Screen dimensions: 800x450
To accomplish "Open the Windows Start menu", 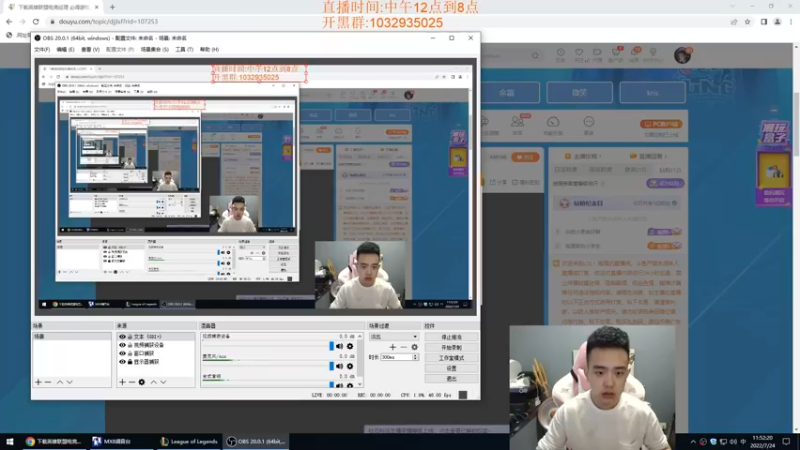I will 10,441.
